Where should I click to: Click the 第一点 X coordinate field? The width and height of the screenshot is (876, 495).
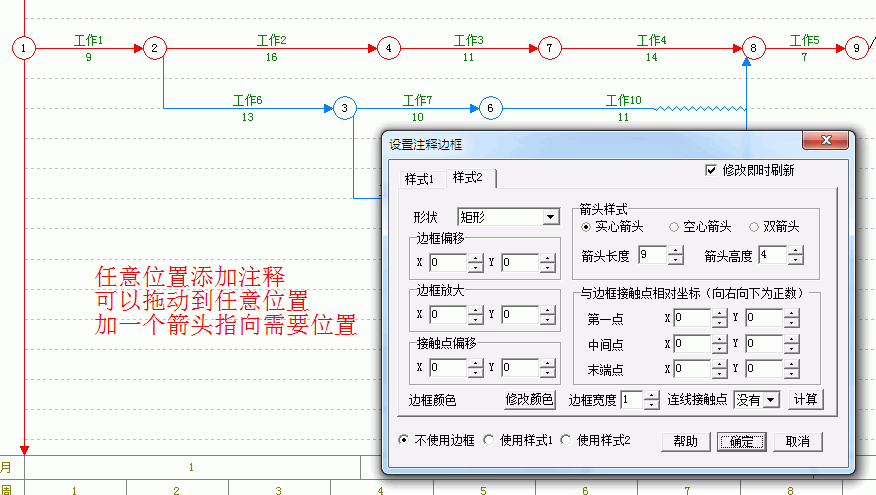(x=692, y=318)
